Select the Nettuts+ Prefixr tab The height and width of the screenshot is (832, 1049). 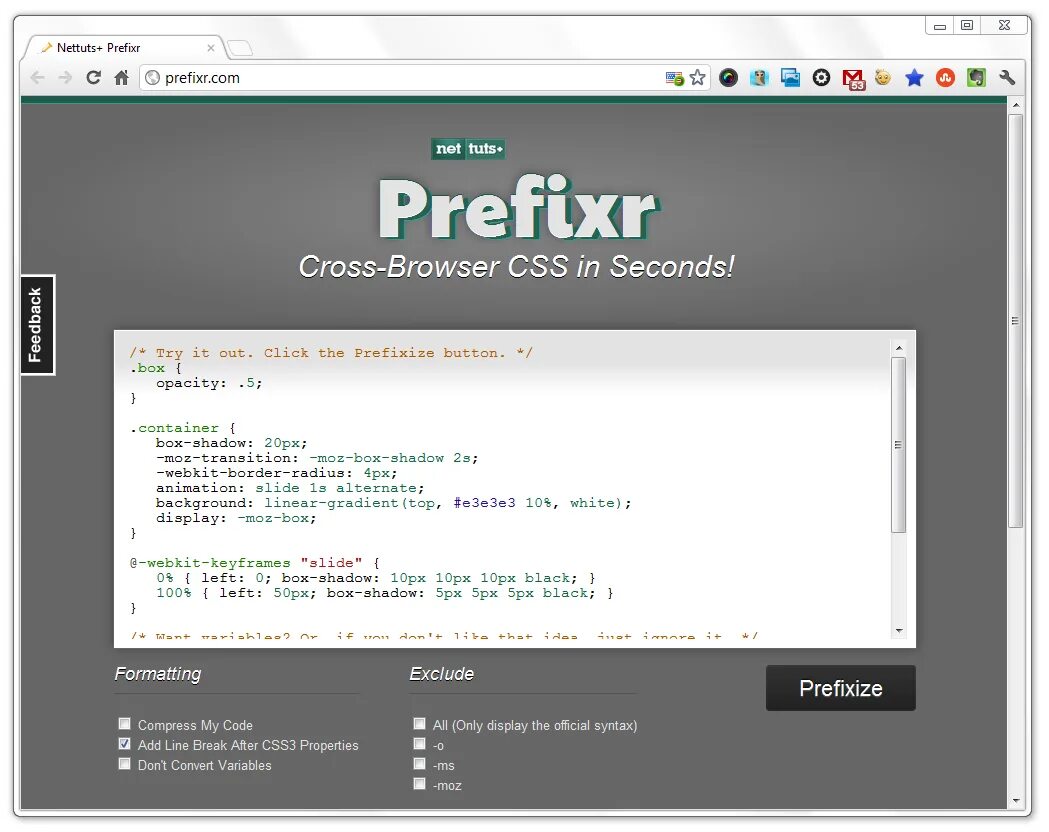(x=124, y=47)
